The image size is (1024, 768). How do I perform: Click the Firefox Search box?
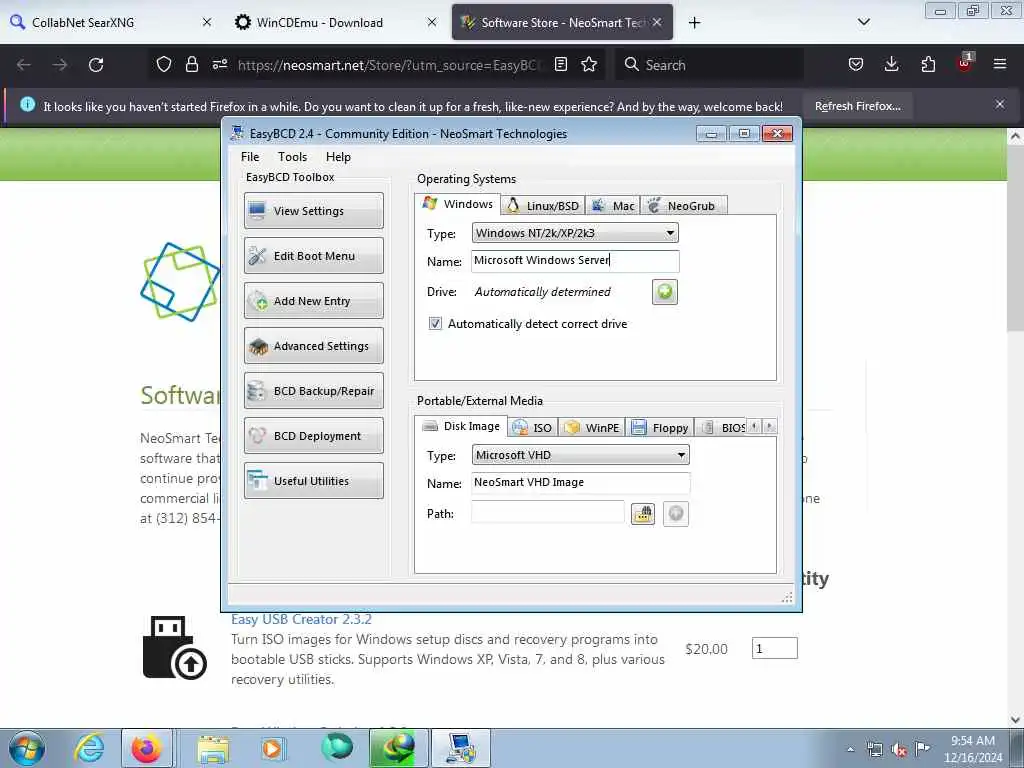pyautogui.click(x=709, y=65)
